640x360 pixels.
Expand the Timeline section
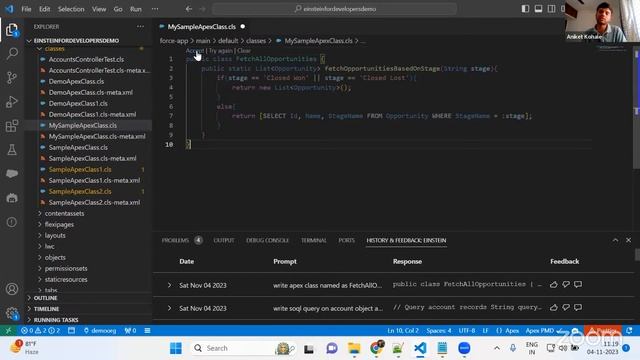(x=46, y=309)
